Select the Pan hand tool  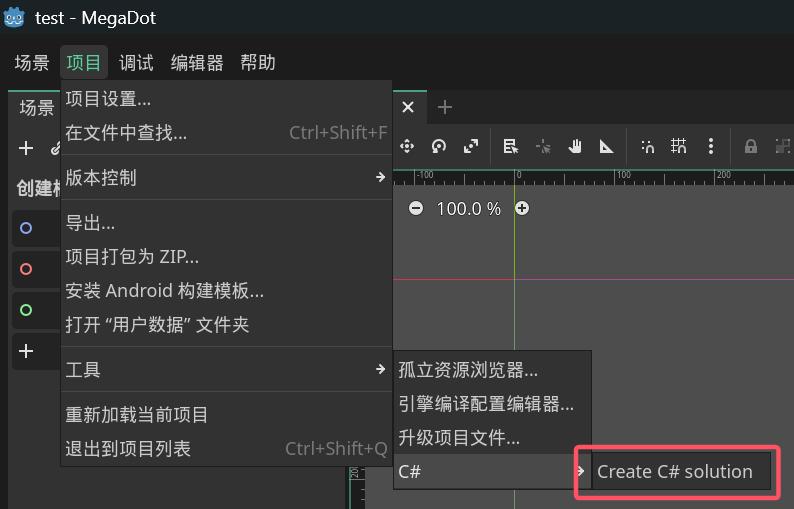click(x=575, y=146)
